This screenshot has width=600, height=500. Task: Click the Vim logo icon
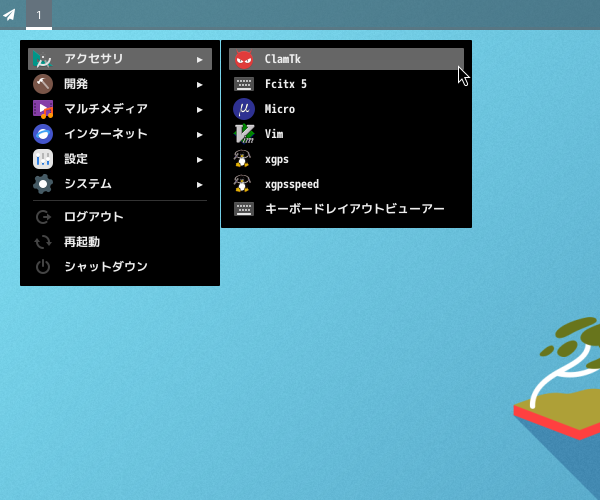pos(244,134)
